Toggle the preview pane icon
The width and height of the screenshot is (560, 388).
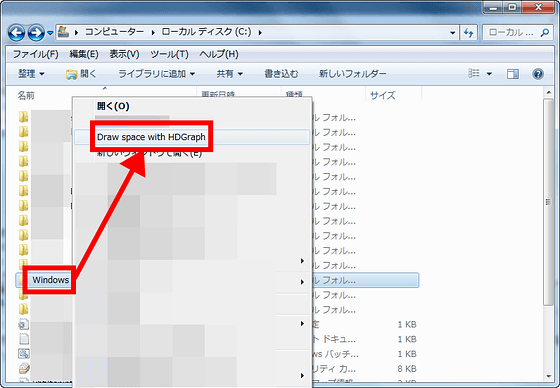click(x=513, y=74)
